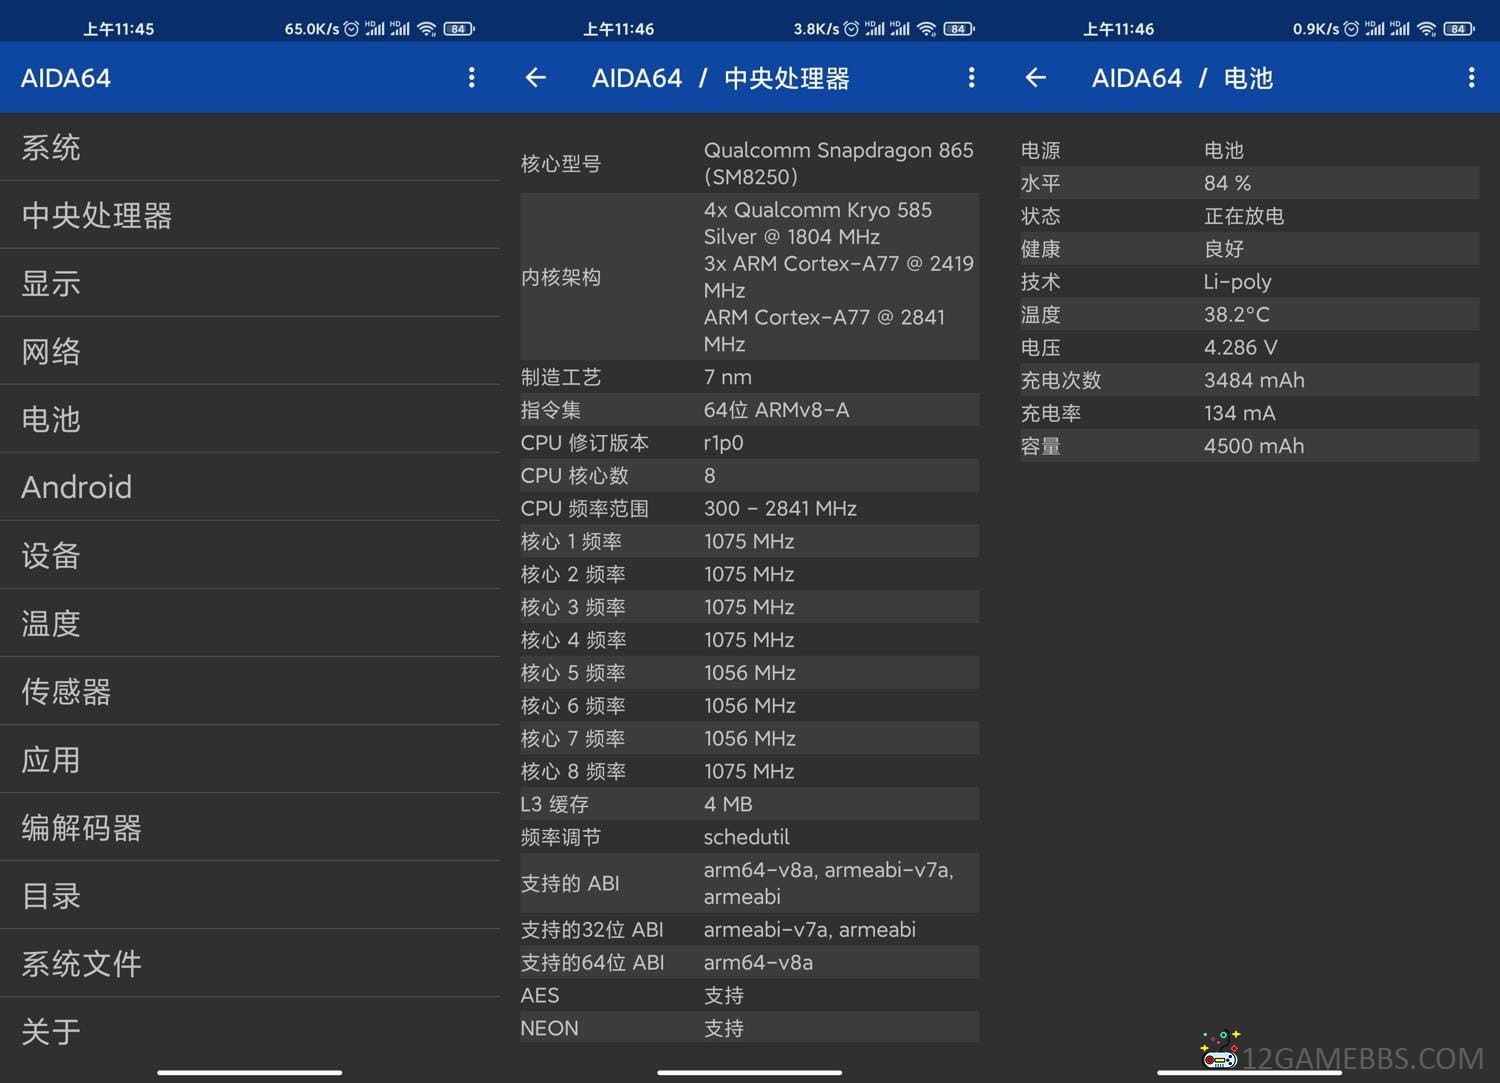Open the 应用 category
The image size is (1500, 1083).
[x=250, y=760]
